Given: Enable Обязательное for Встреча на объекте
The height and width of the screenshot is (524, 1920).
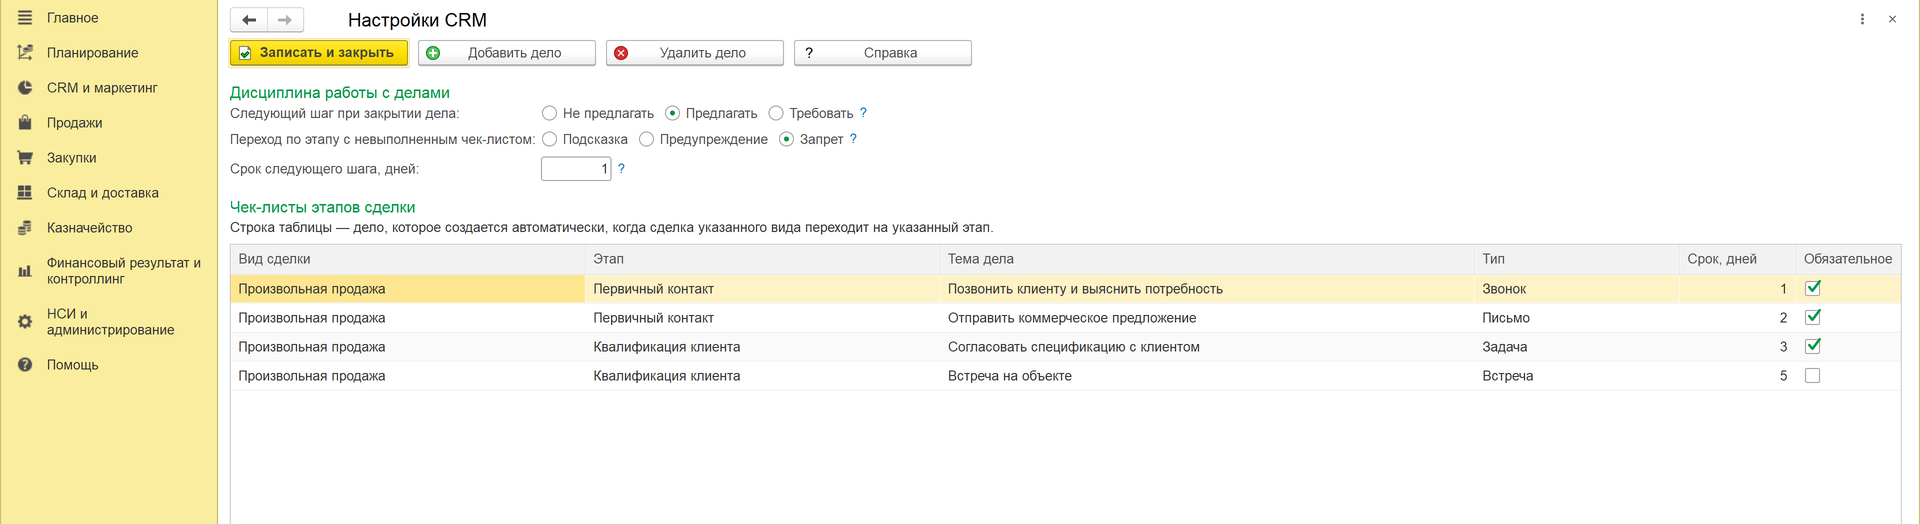Looking at the screenshot, I should 1812,376.
